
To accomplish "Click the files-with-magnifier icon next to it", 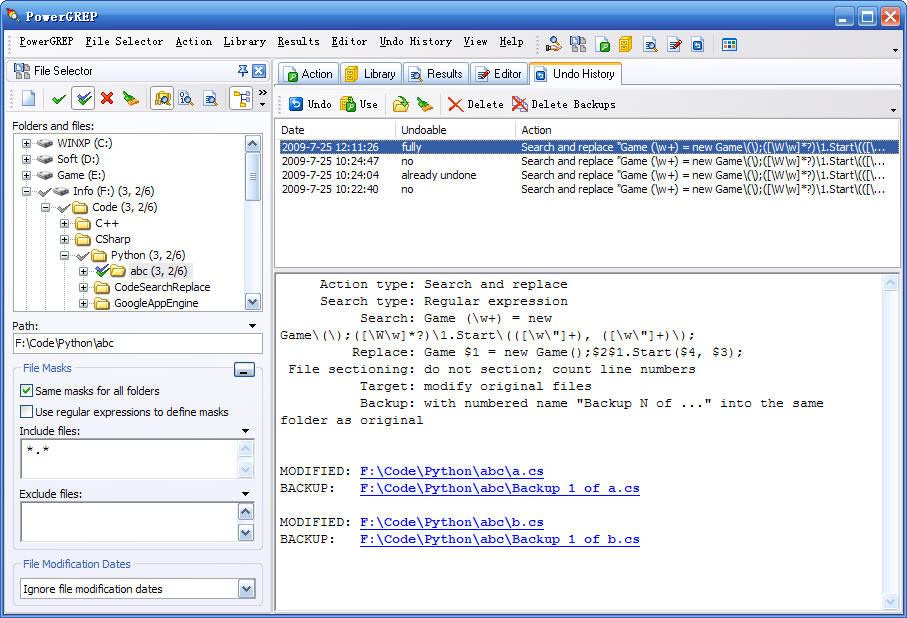I will pyautogui.click(x=186, y=99).
